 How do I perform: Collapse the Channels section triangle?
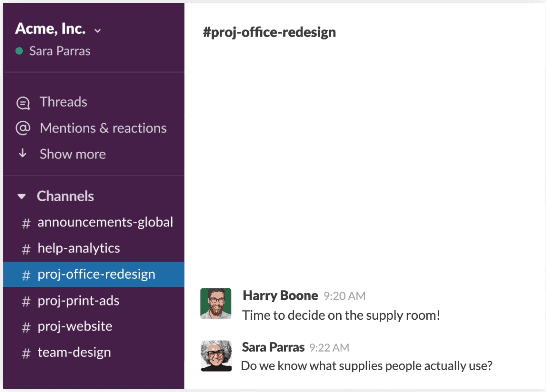coord(22,197)
